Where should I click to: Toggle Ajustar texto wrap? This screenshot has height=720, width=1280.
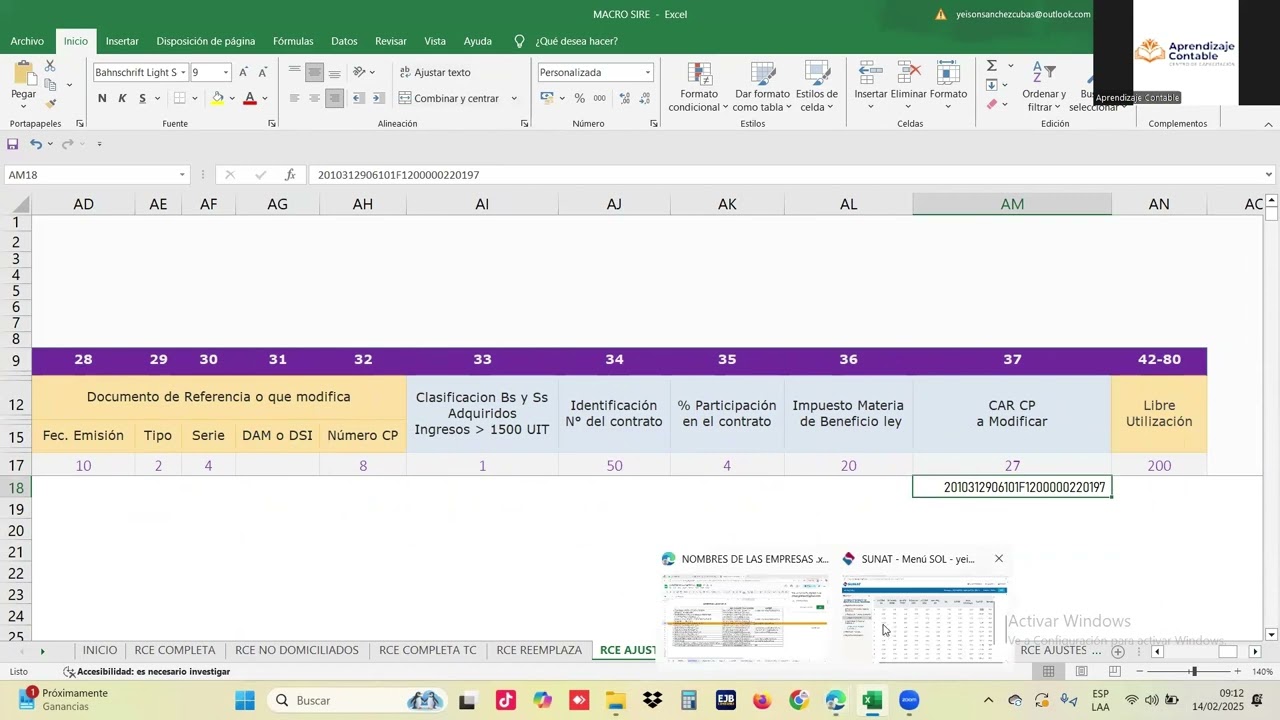coord(434,72)
